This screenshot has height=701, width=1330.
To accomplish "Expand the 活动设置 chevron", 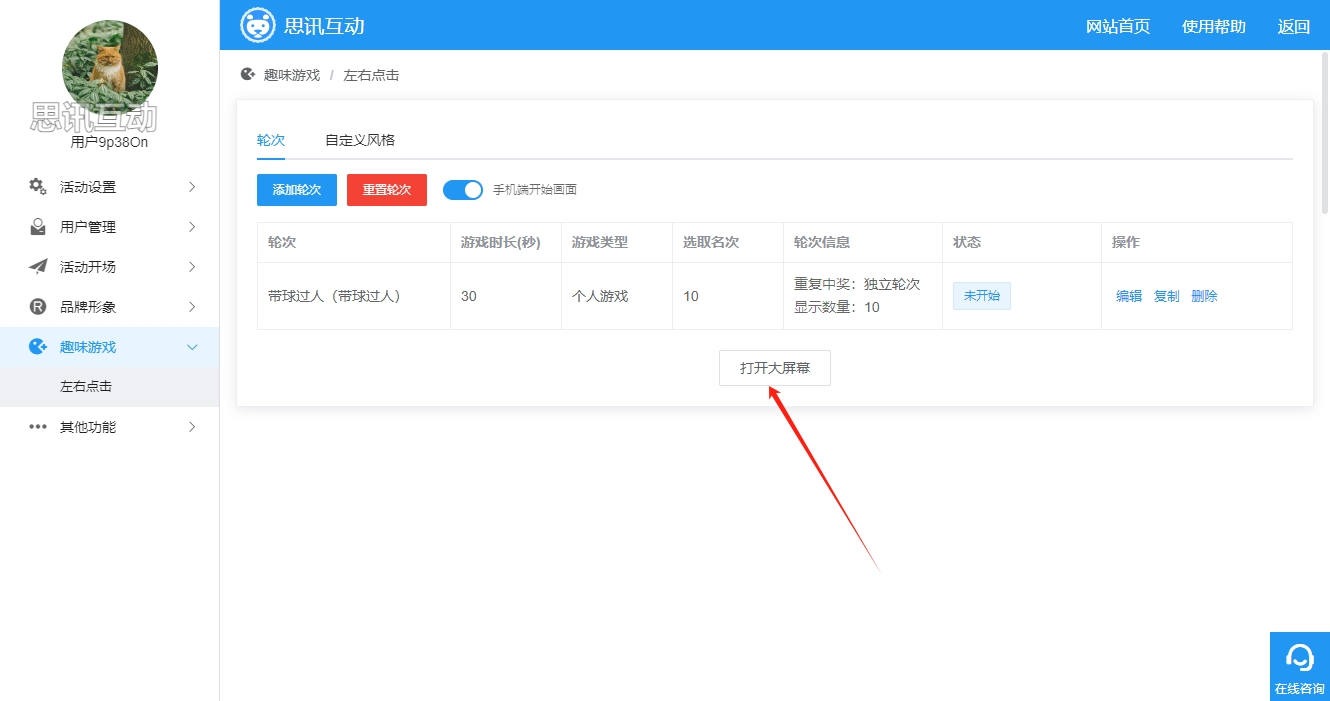I will (x=192, y=187).
